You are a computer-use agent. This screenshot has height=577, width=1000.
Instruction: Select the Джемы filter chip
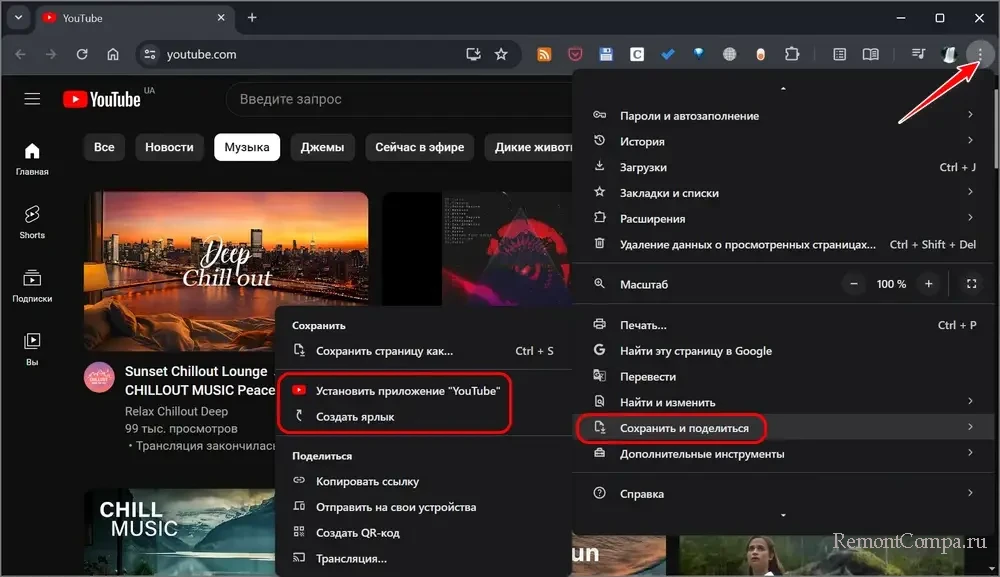coord(322,147)
